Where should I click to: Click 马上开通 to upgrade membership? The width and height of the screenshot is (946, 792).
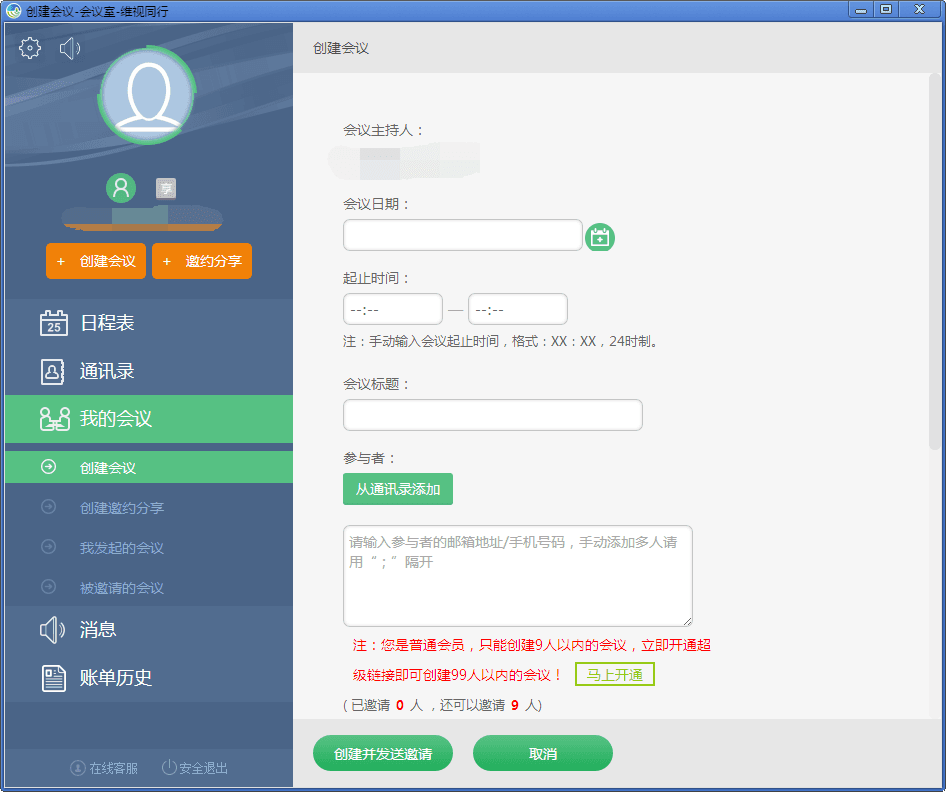pyautogui.click(x=614, y=674)
